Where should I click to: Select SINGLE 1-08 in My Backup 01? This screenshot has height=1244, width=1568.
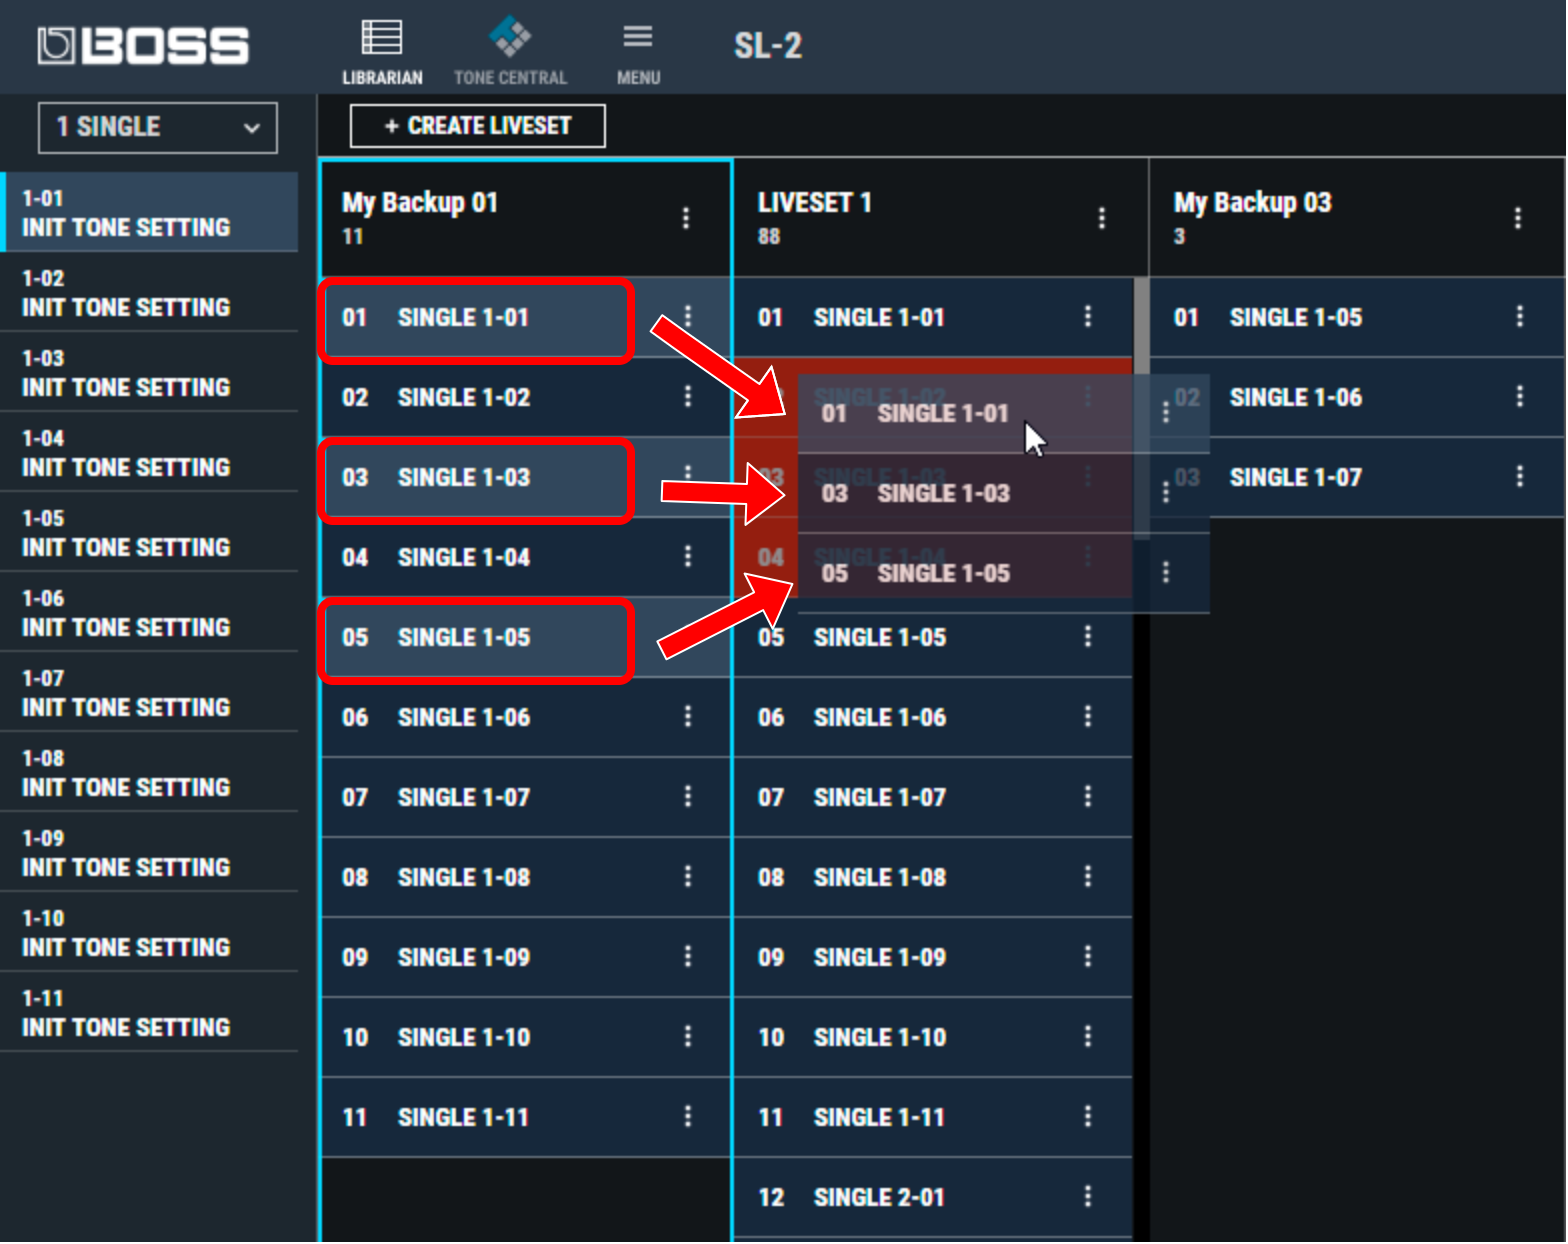[x=526, y=877]
